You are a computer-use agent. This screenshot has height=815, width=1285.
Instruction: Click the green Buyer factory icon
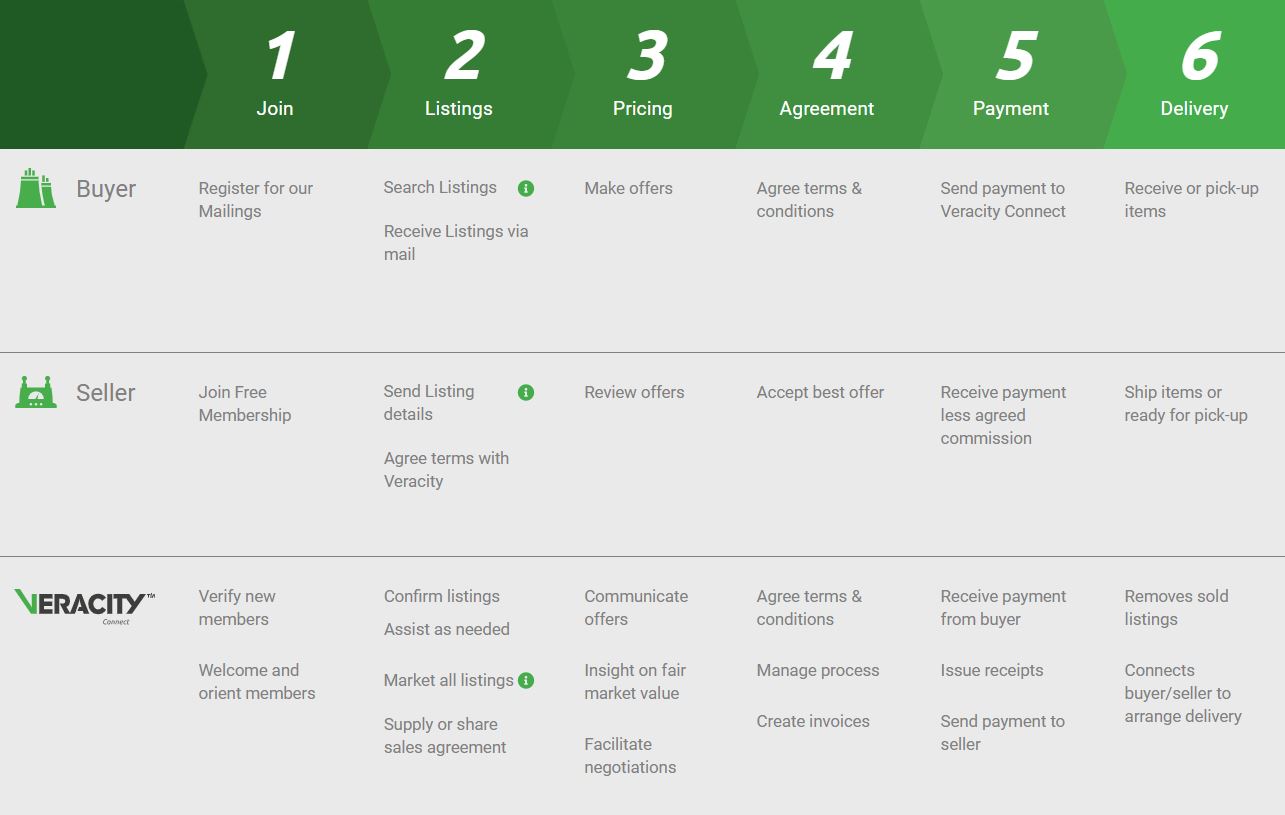[x=36, y=189]
